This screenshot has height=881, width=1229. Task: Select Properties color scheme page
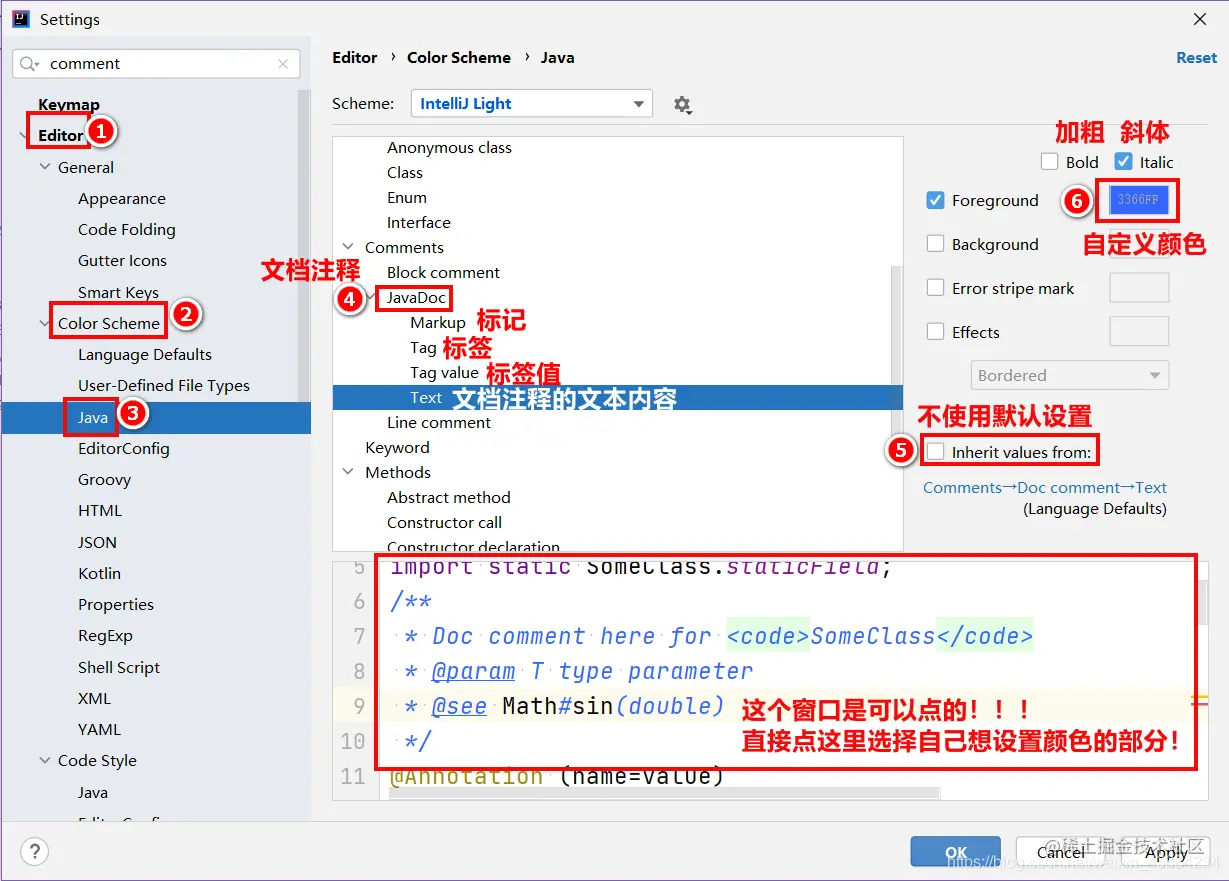coord(116,604)
